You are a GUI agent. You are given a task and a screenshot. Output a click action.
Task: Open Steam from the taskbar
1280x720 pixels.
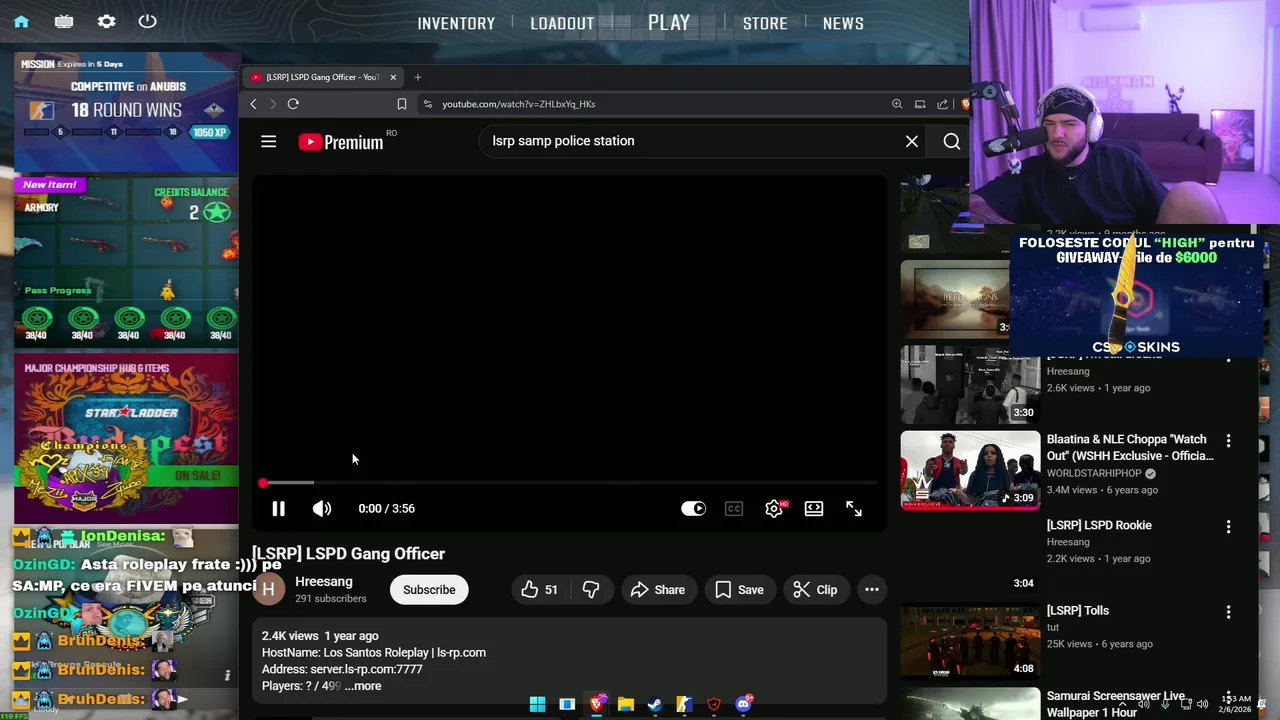654,704
